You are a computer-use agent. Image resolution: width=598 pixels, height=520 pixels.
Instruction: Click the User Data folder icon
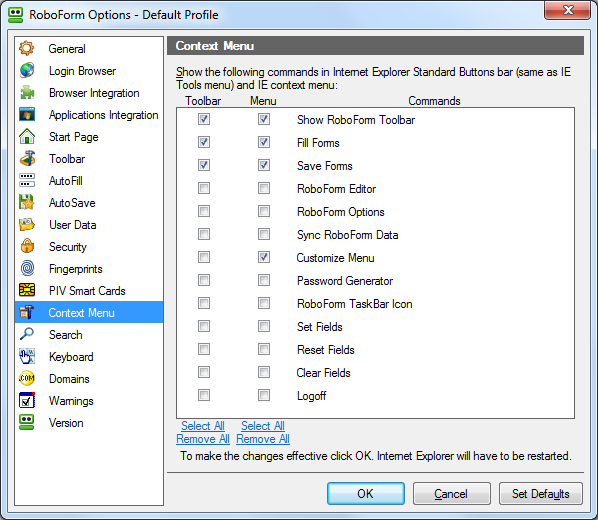point(27,225)
